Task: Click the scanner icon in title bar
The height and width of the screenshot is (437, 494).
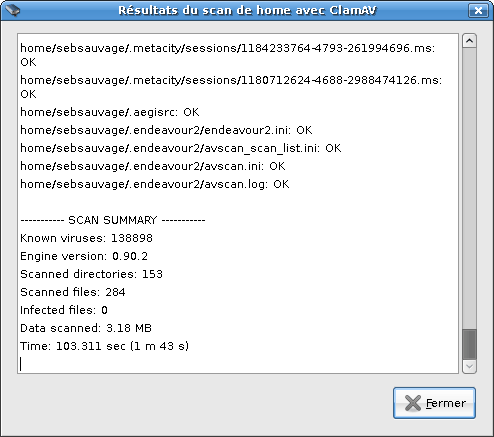Action: 13,10
